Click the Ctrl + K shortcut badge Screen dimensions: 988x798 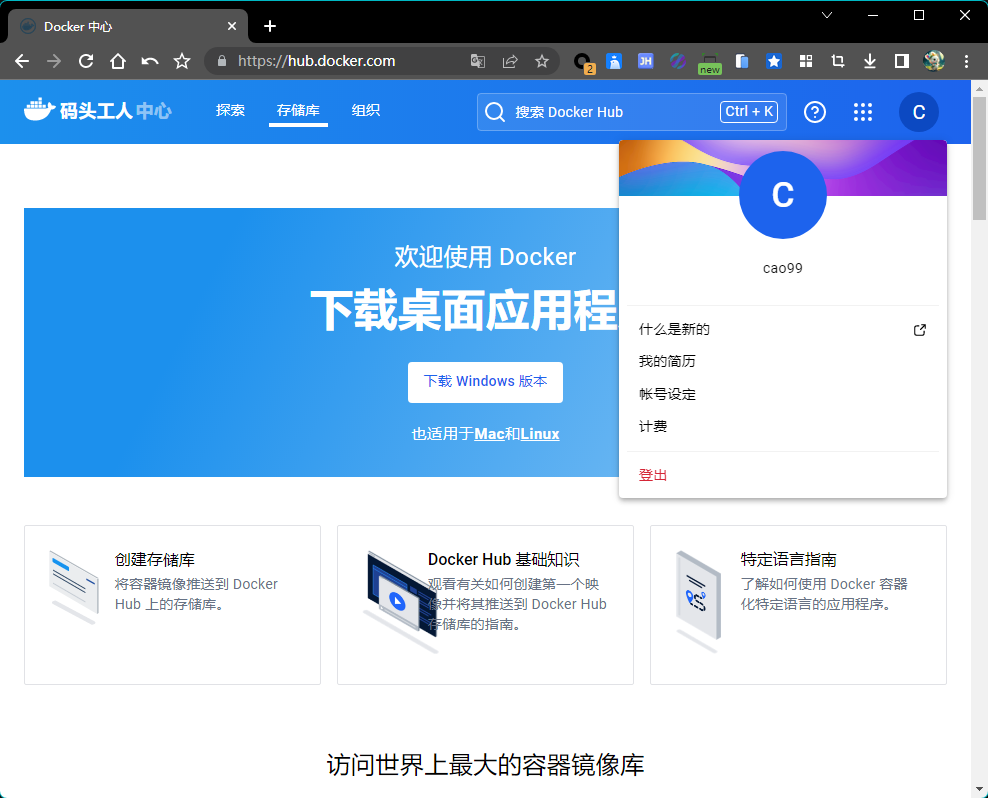click(x=749, y=112)
